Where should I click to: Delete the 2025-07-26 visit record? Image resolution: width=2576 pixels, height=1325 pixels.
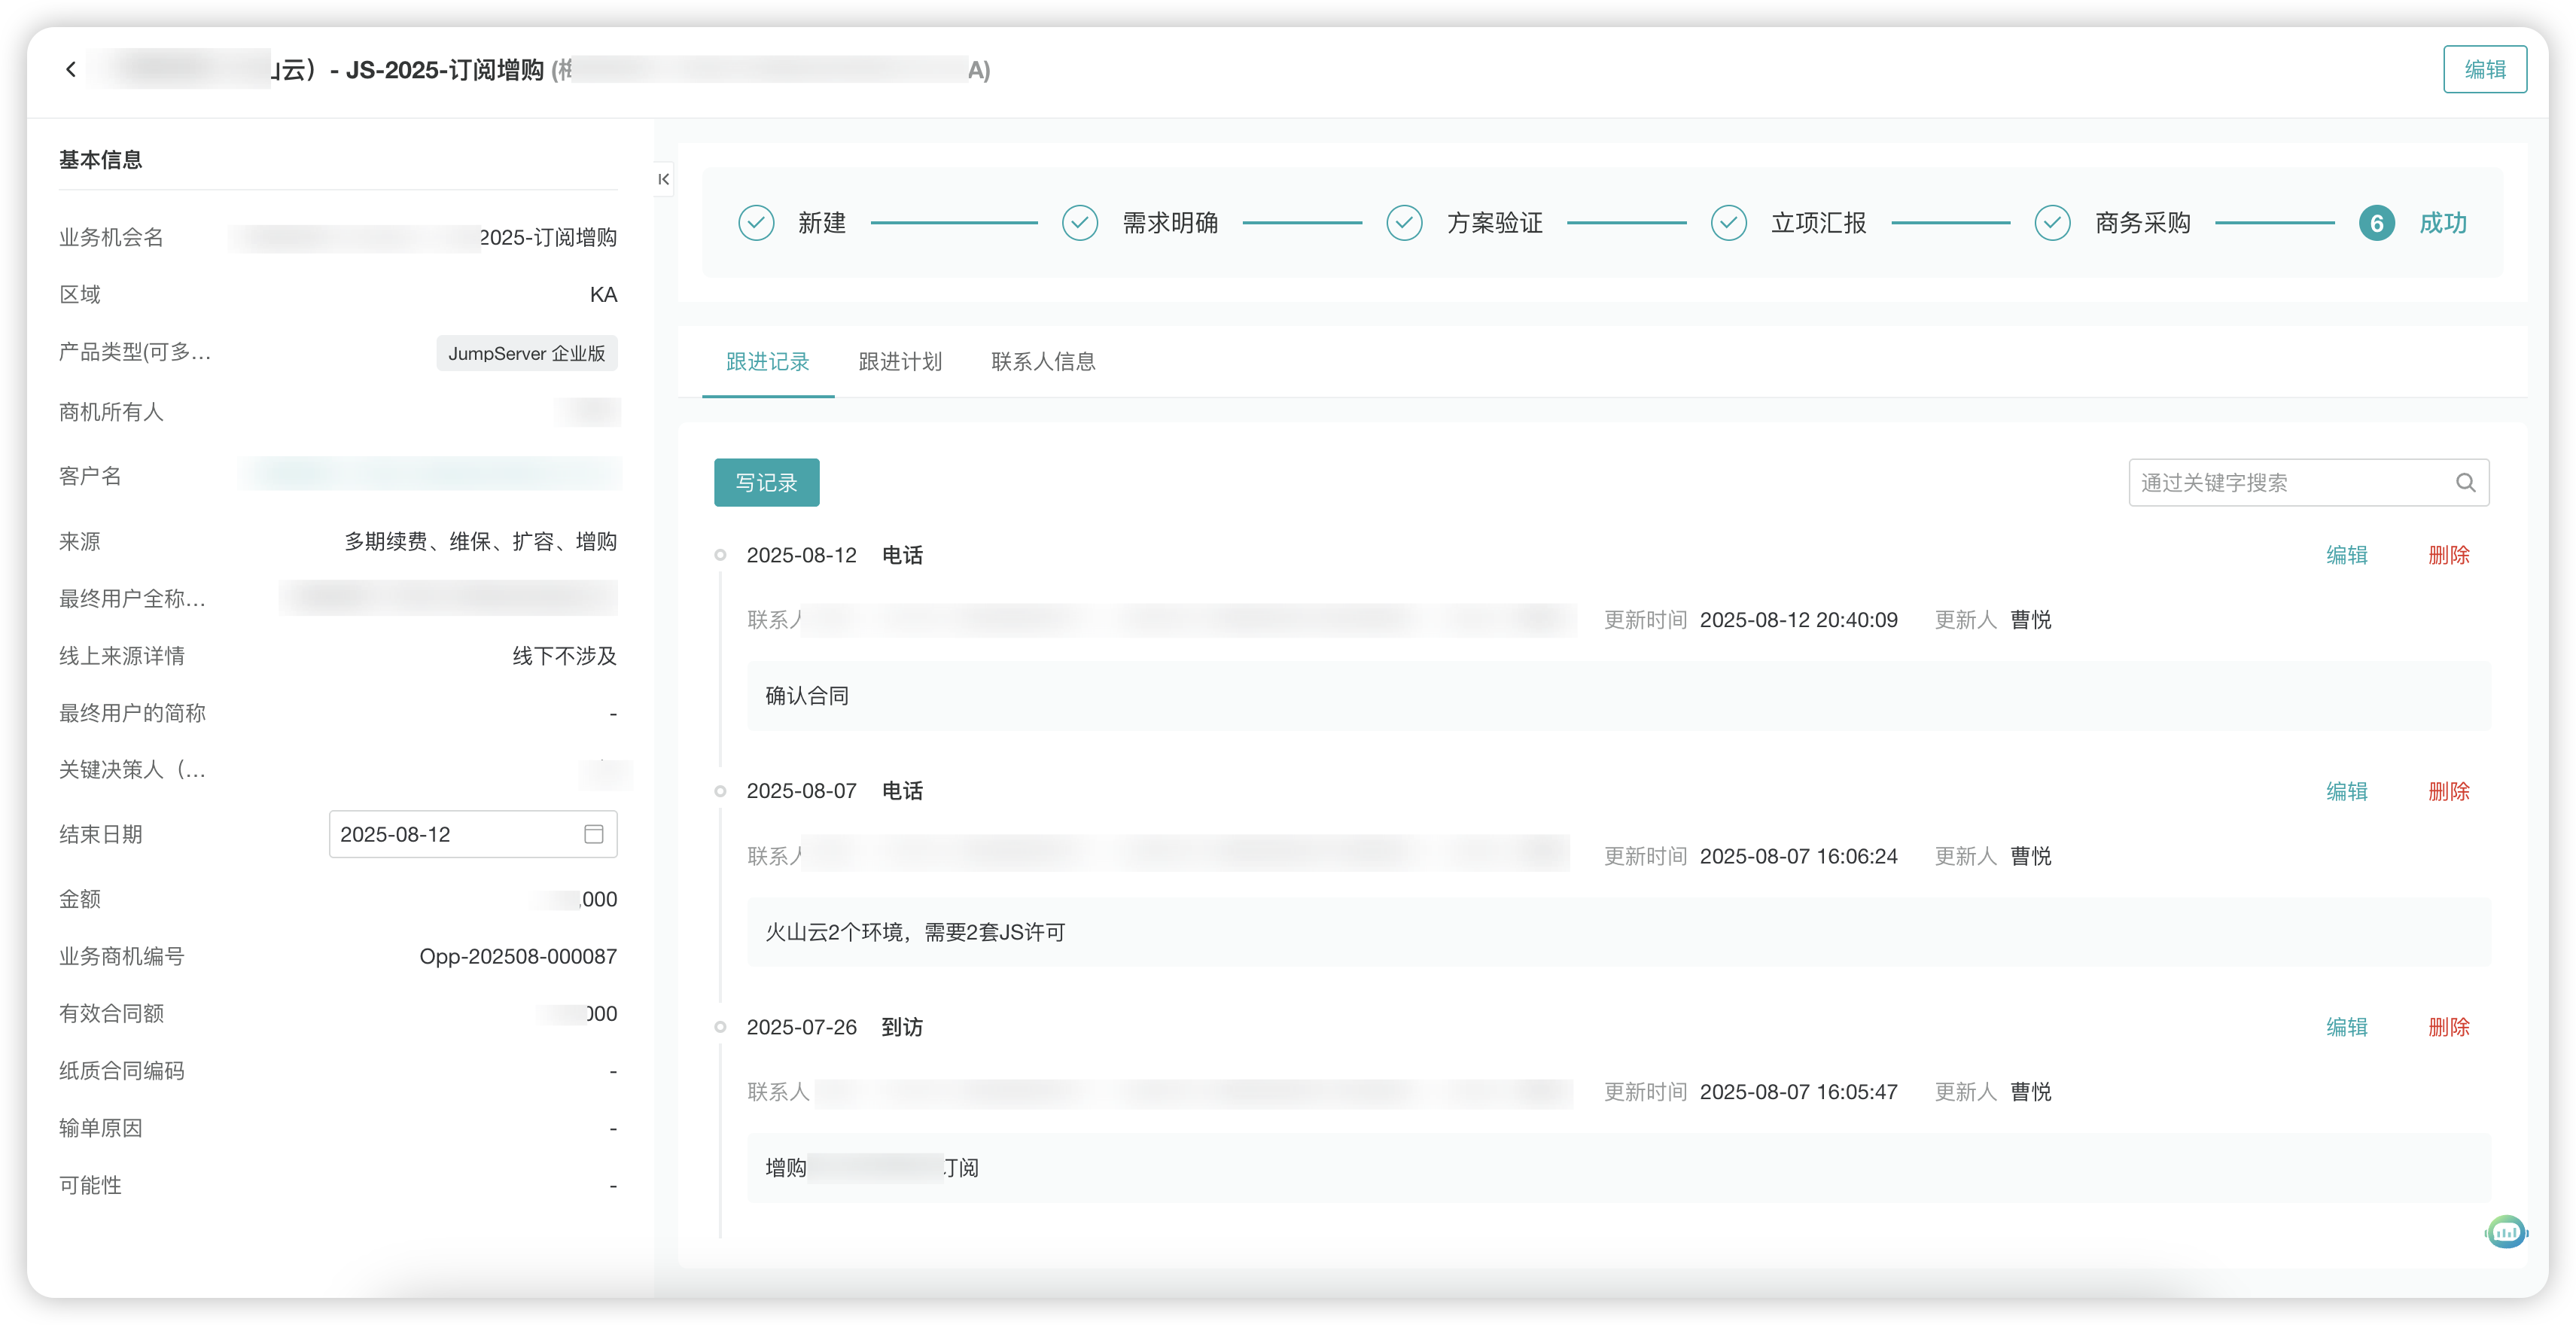[x=2448, y=1027]
